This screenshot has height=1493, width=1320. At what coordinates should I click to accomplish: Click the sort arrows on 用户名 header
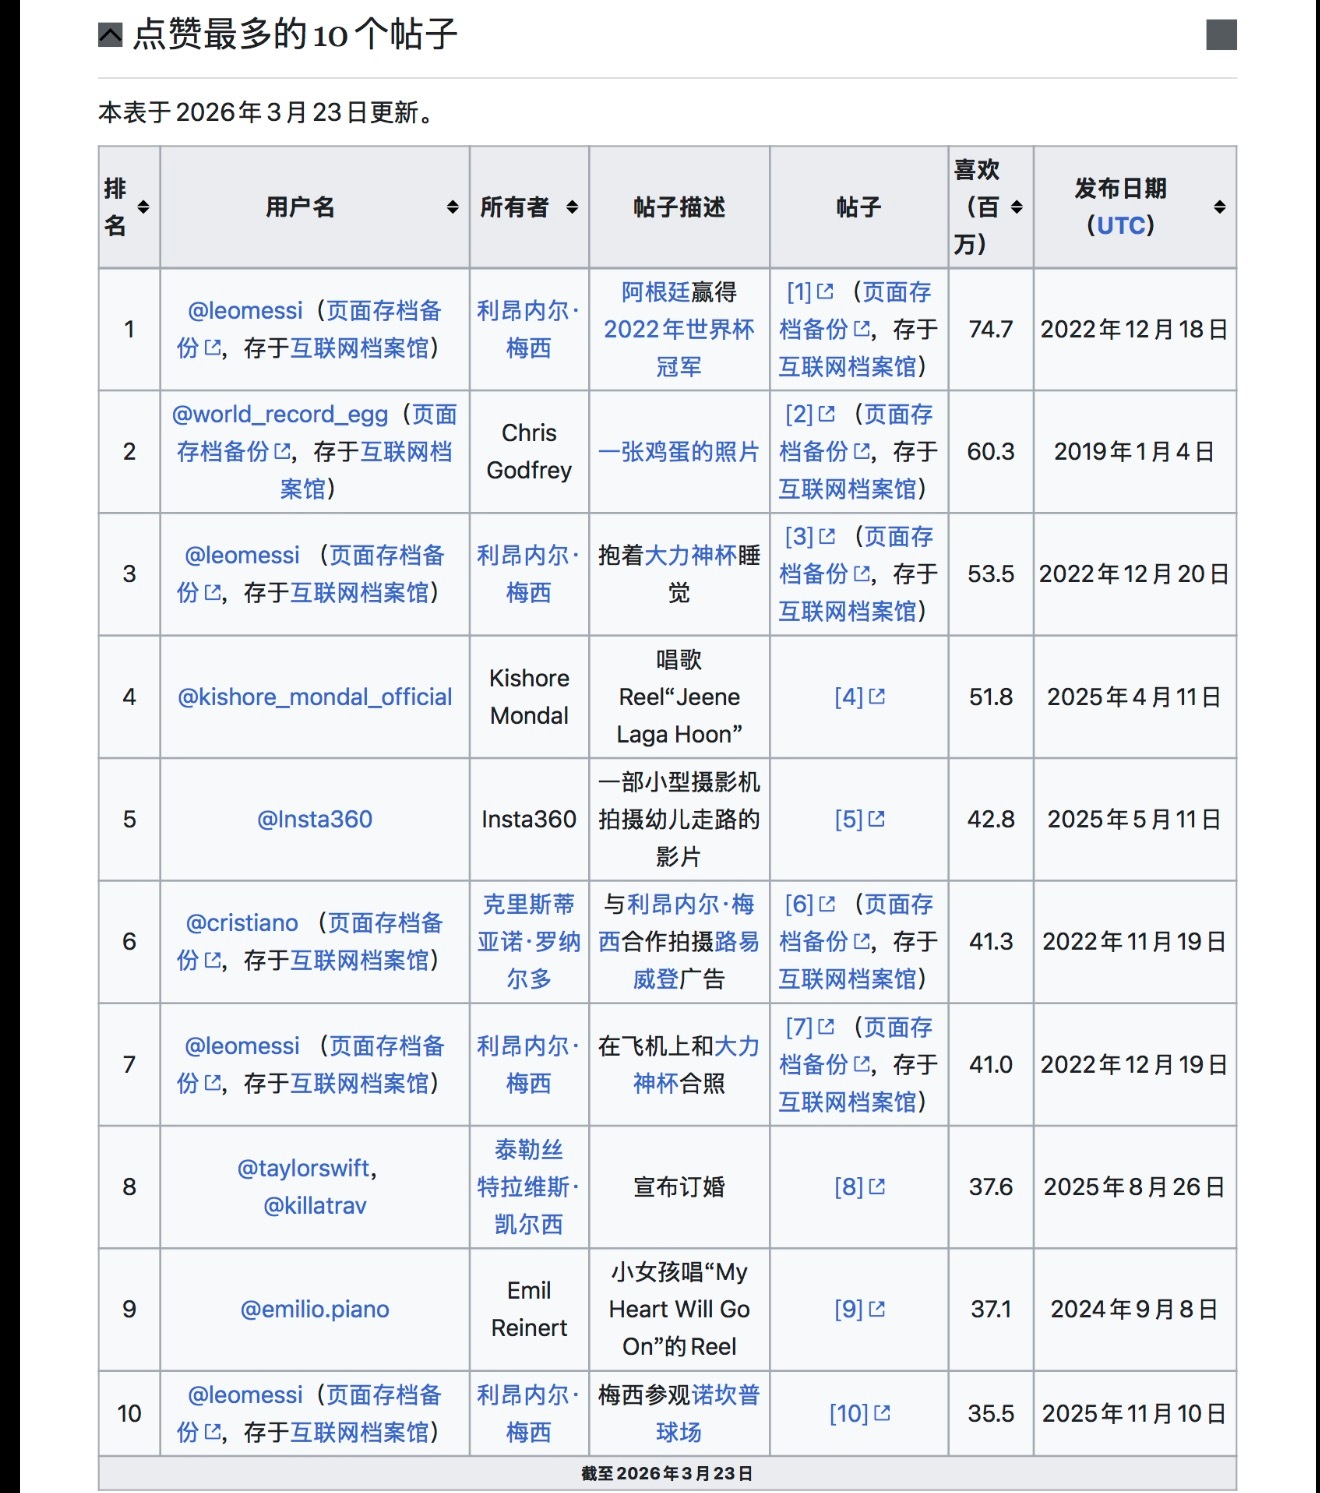(x=453, y=207)
